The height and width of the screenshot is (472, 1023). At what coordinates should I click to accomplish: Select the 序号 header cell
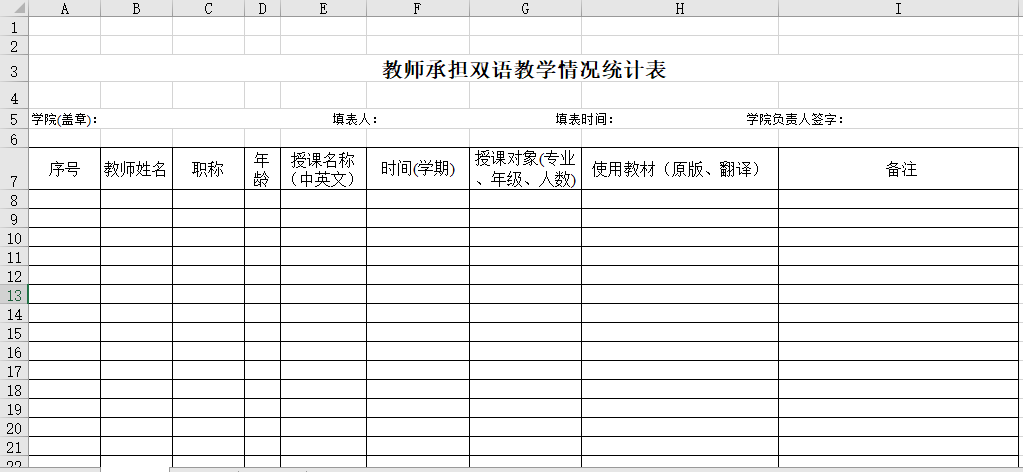point(65,169)
